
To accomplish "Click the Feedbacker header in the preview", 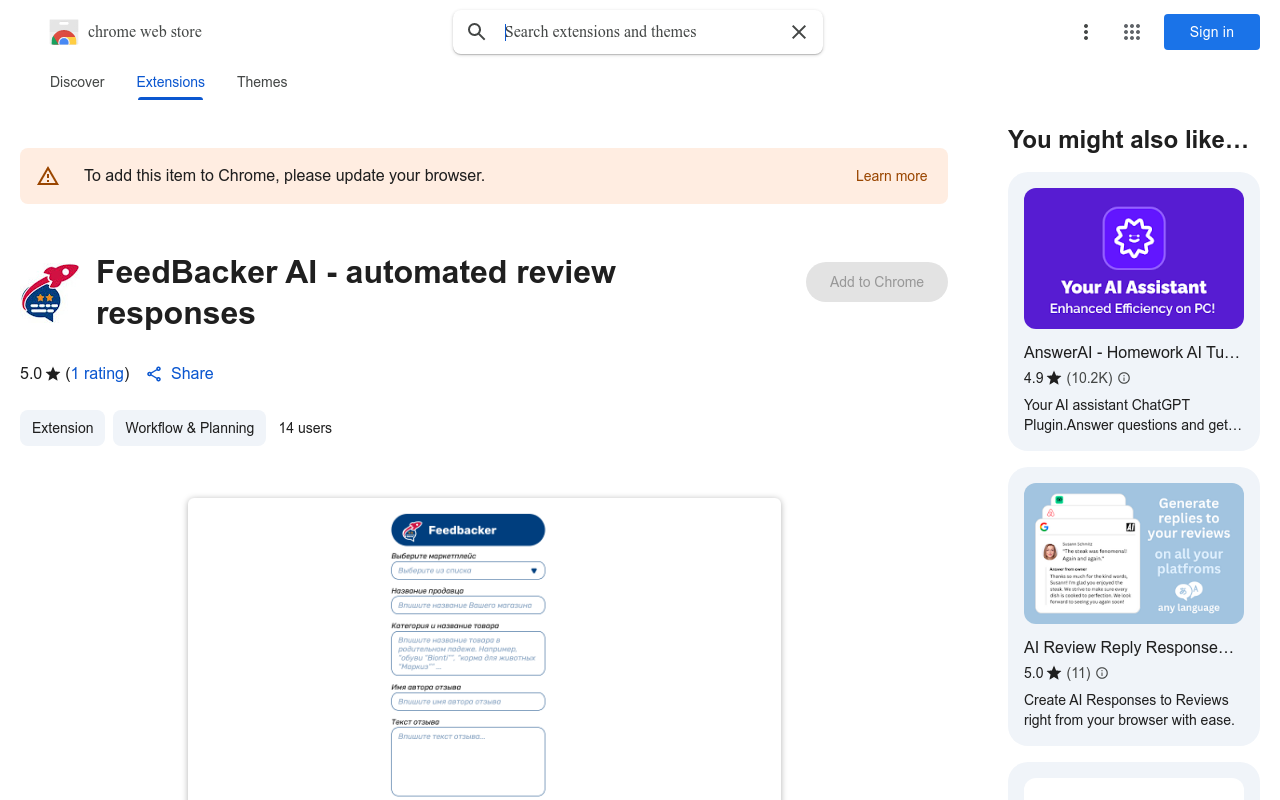I will coord(468,530).
